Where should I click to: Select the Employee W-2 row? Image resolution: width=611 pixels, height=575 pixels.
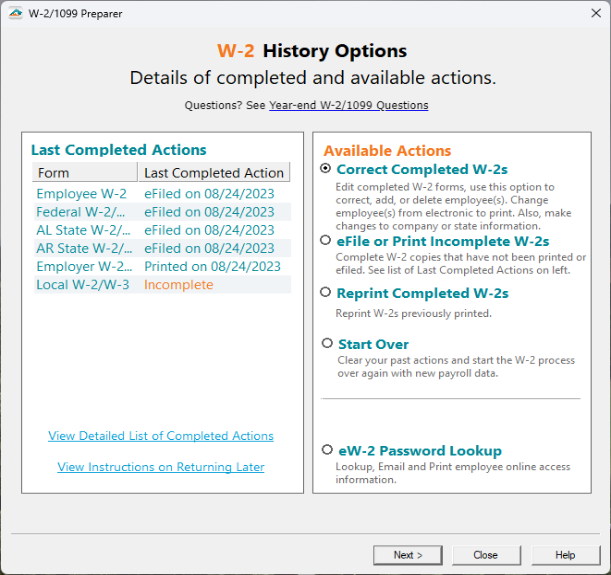pos(162,194)
